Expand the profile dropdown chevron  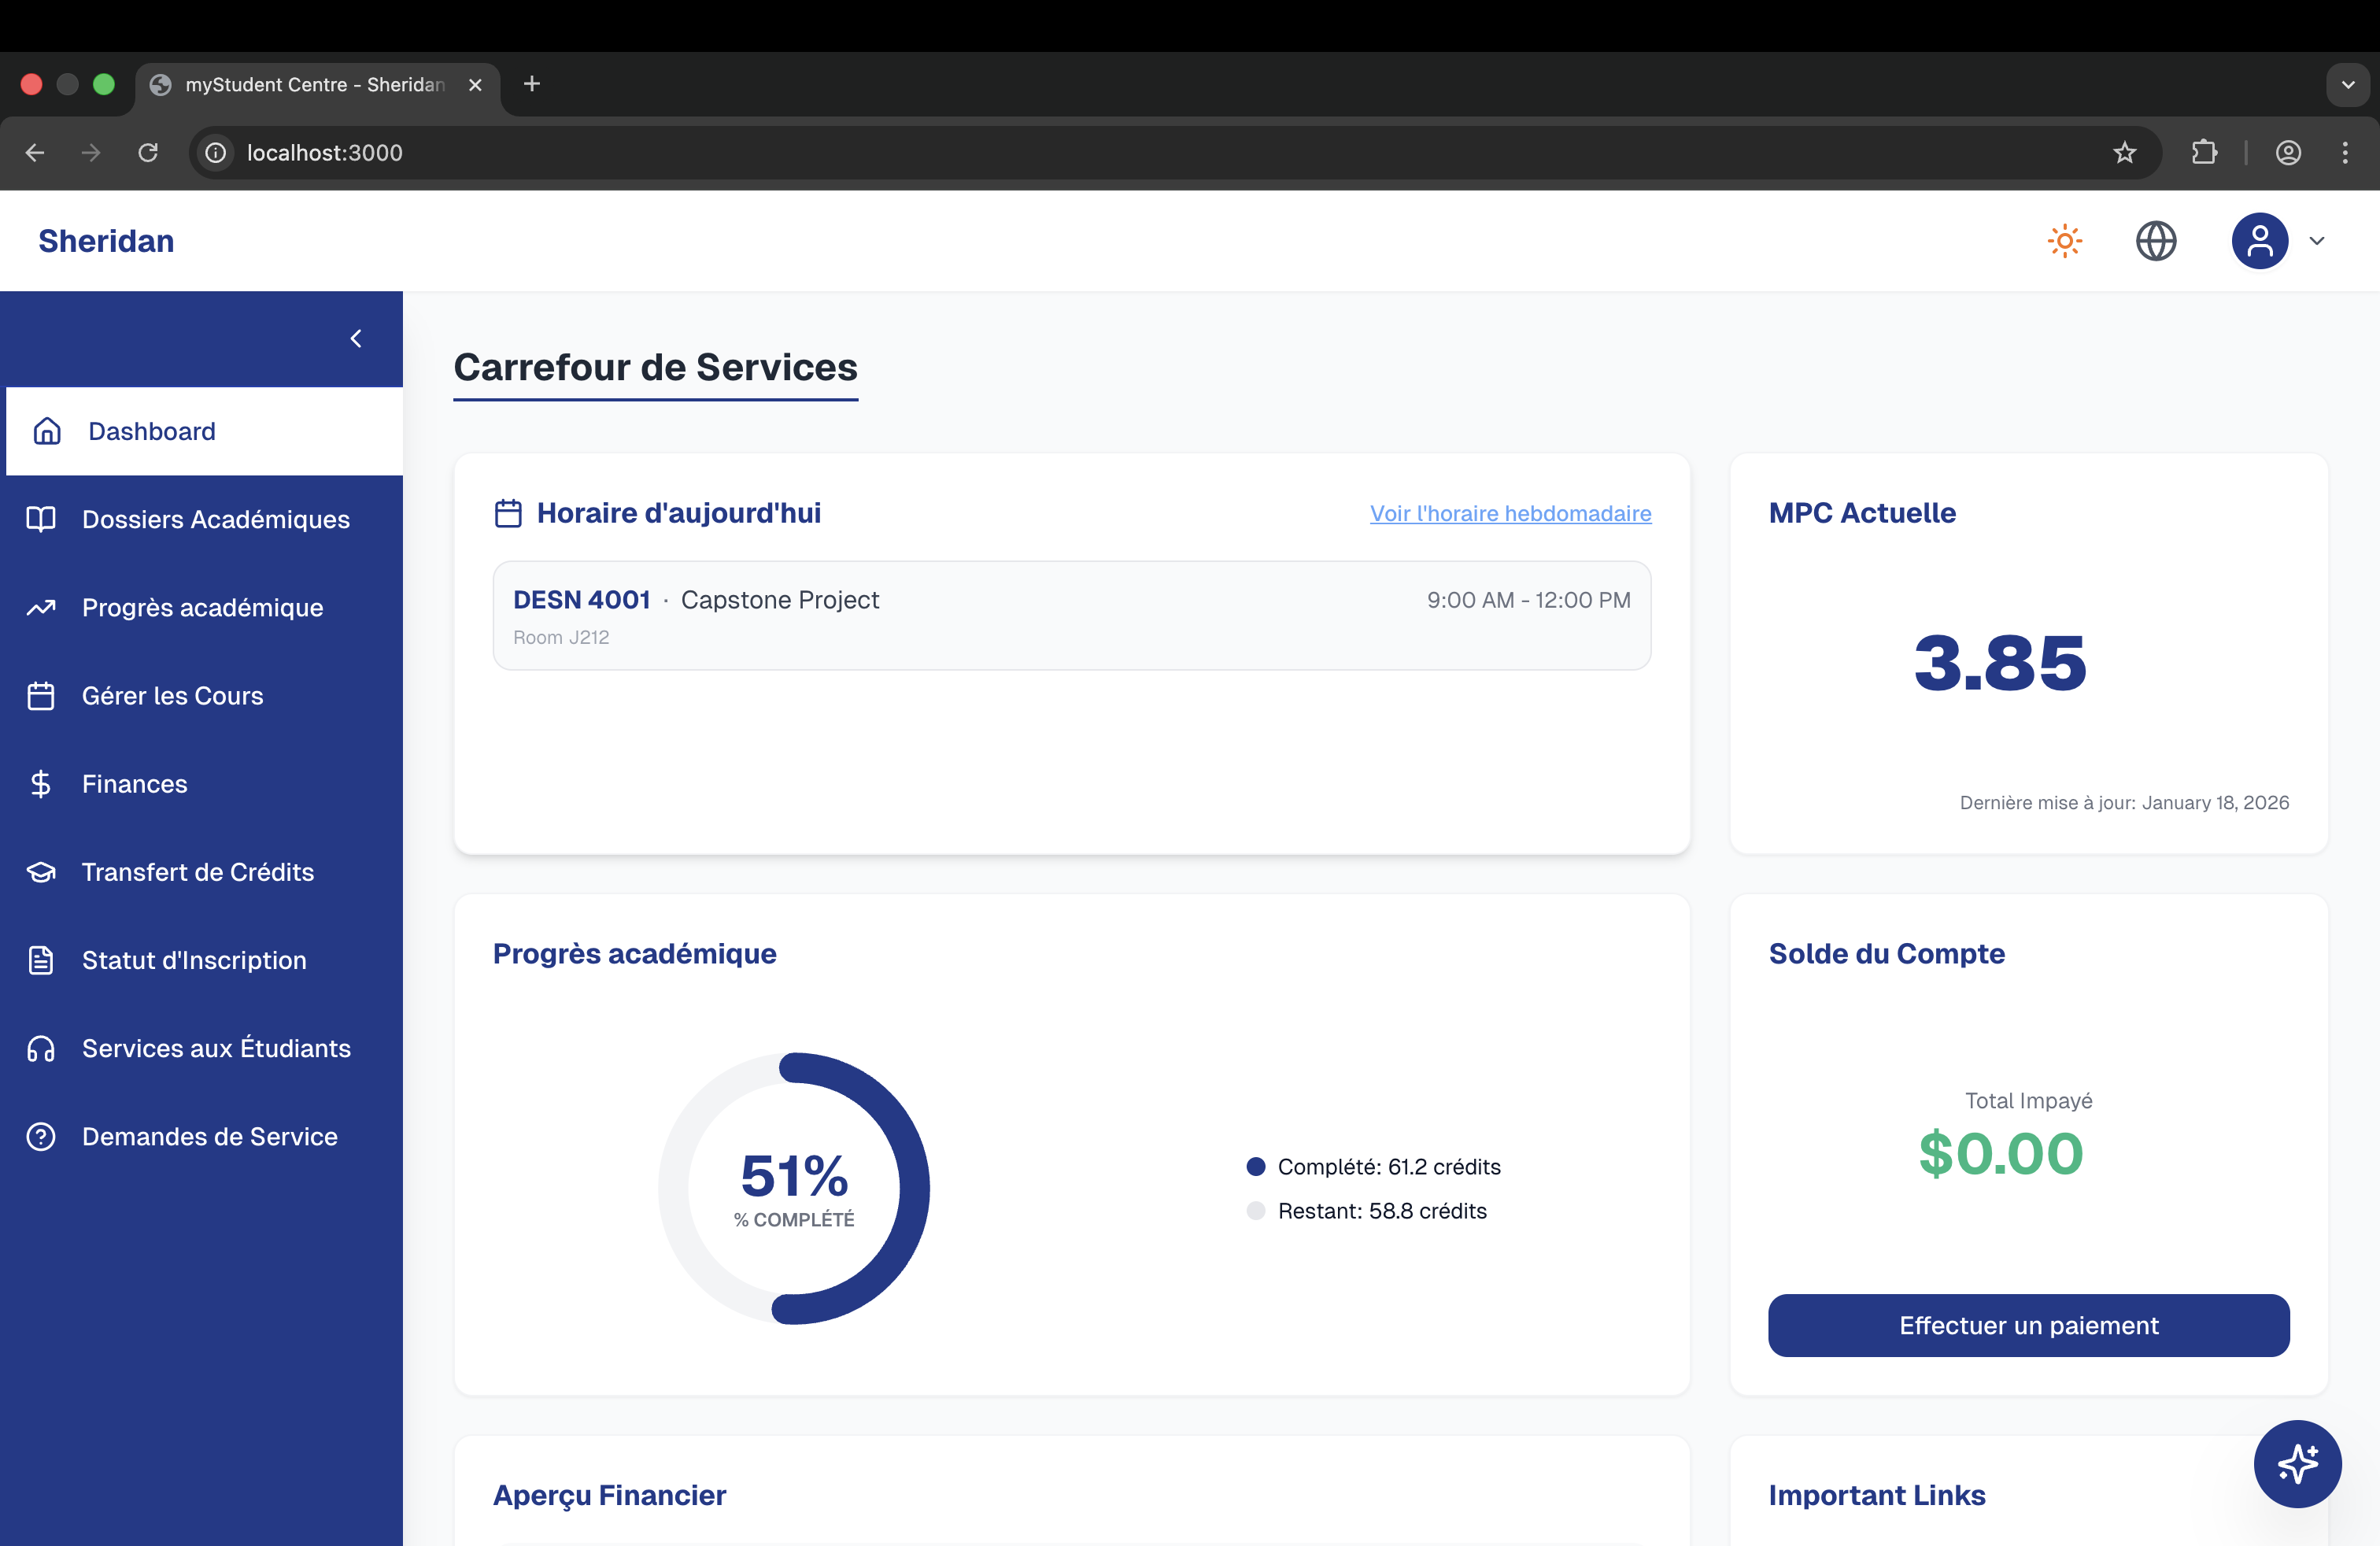[2317, 241]
